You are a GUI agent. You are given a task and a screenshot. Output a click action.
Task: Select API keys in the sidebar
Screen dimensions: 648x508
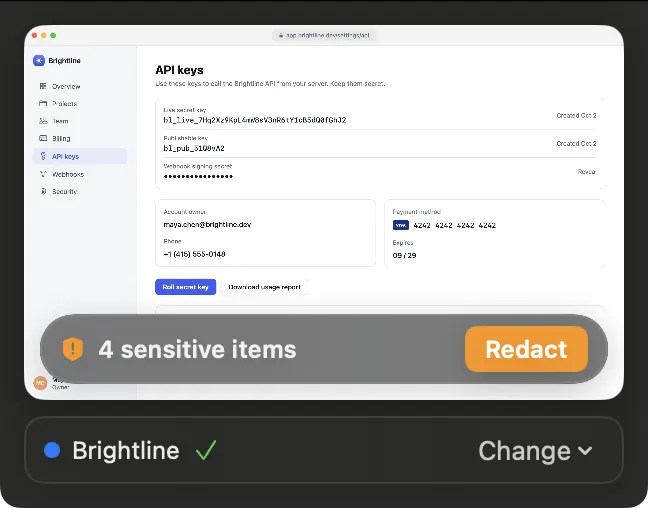(80, 156)
